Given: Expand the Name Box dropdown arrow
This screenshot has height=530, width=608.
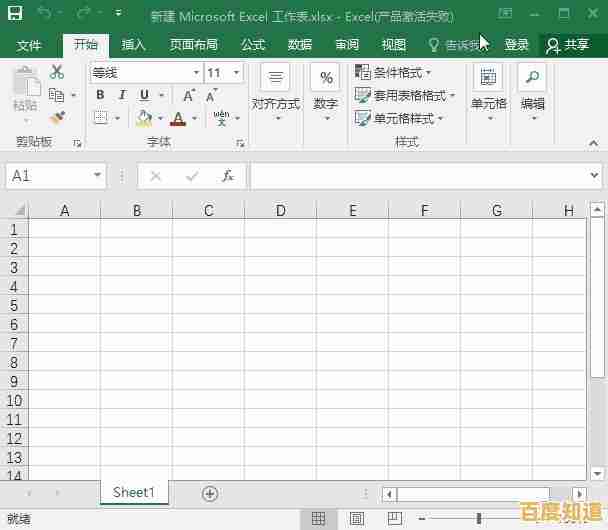Looking at the screenshot, I should pyautogui.click(x=97, y=176).
